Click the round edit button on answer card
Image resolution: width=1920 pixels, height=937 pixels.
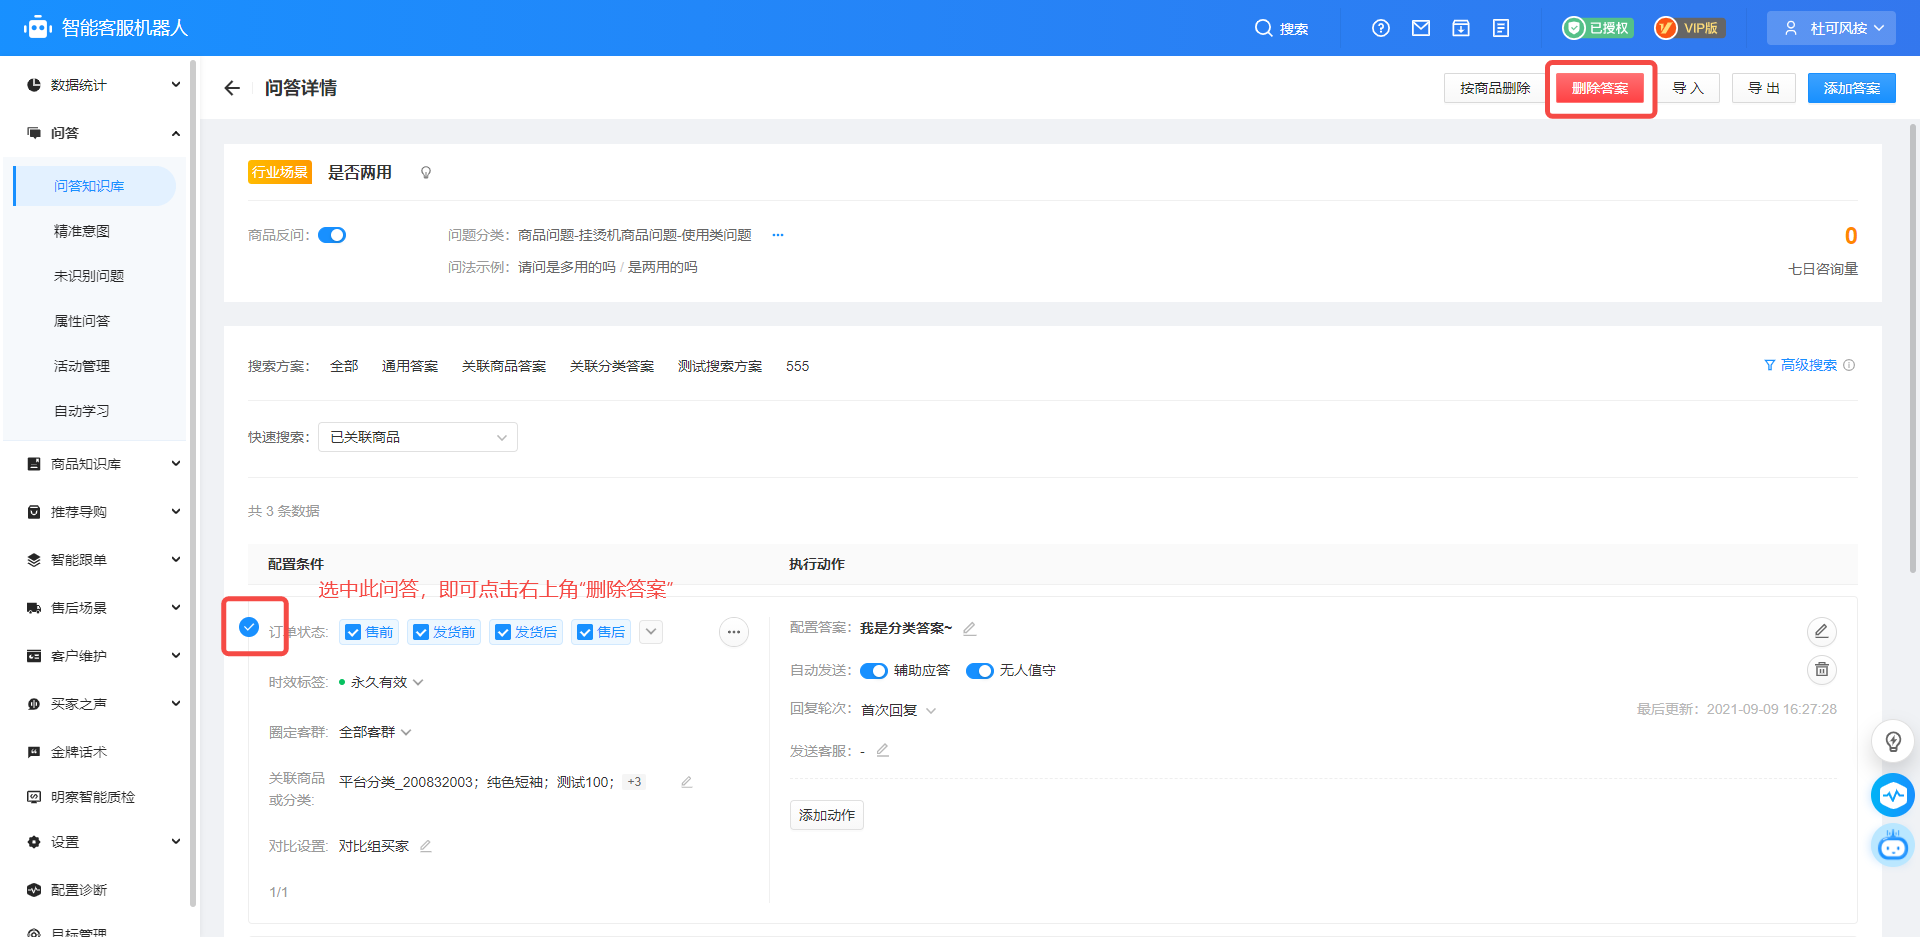pos(1822,631)
